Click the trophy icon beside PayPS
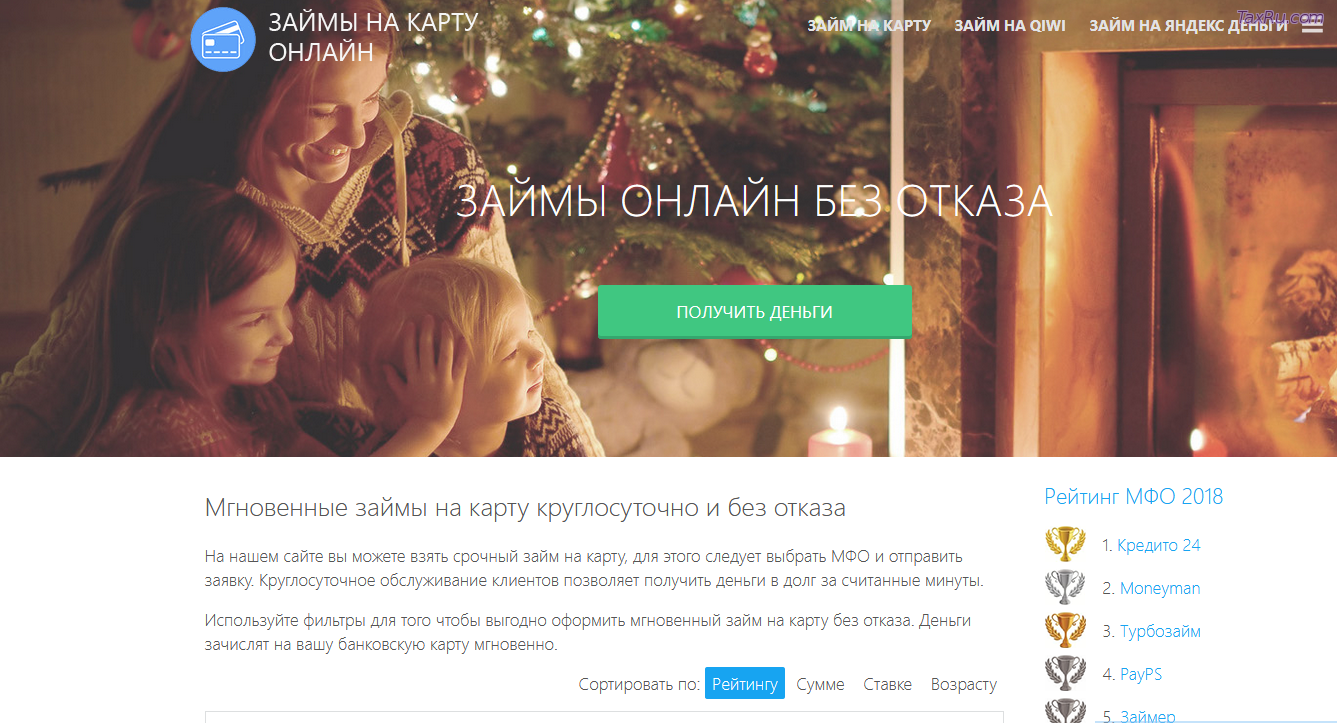 pos(1065,673)
